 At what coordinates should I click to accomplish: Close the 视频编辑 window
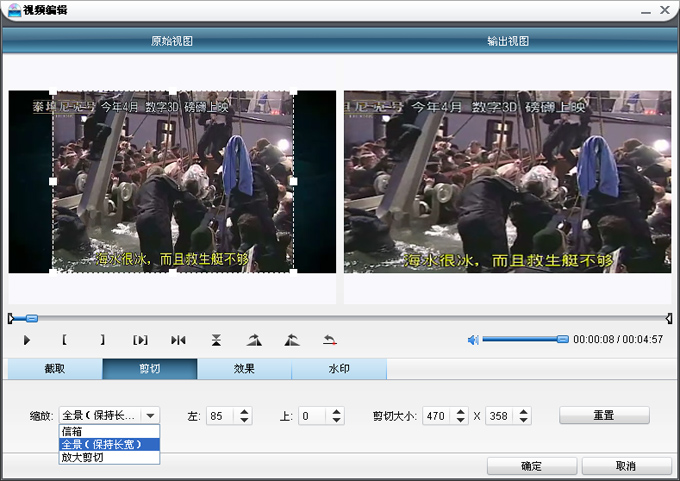(x=665, y=10)
